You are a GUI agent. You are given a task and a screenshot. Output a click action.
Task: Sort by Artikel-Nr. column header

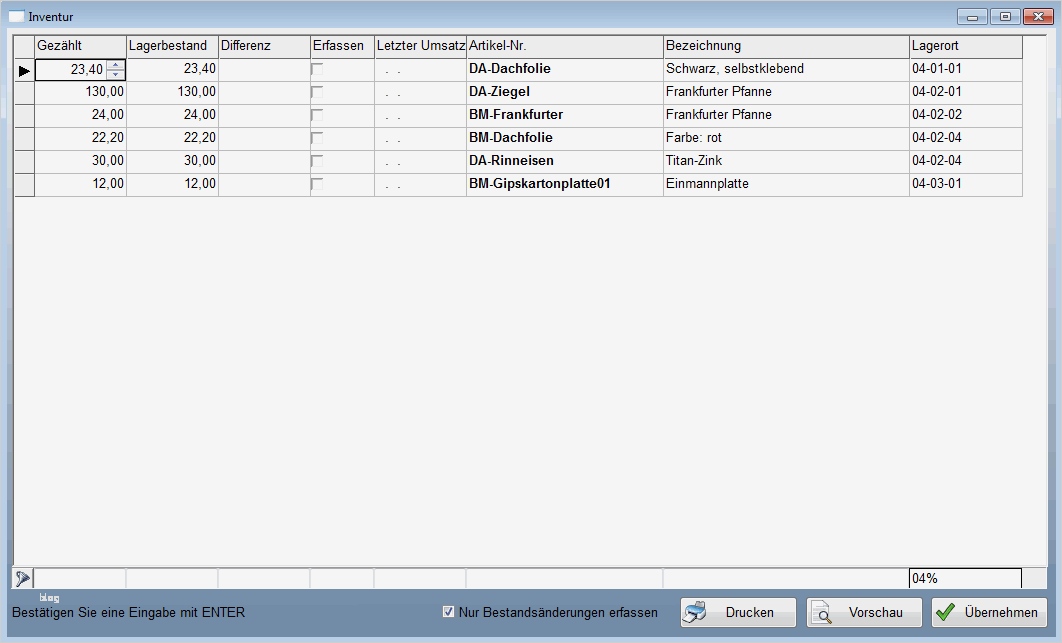pyautogui.click(x=565, y=46)
